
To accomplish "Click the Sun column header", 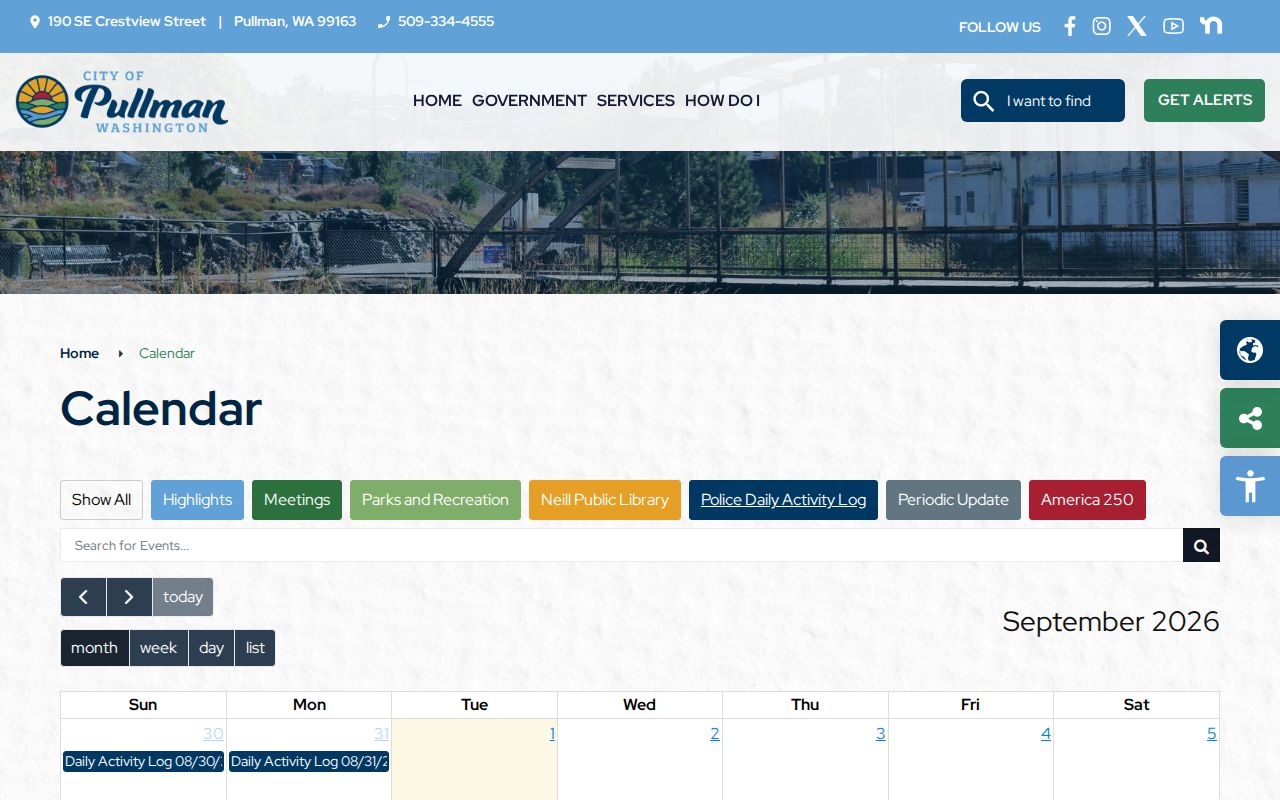I will [x=143, y=705].
